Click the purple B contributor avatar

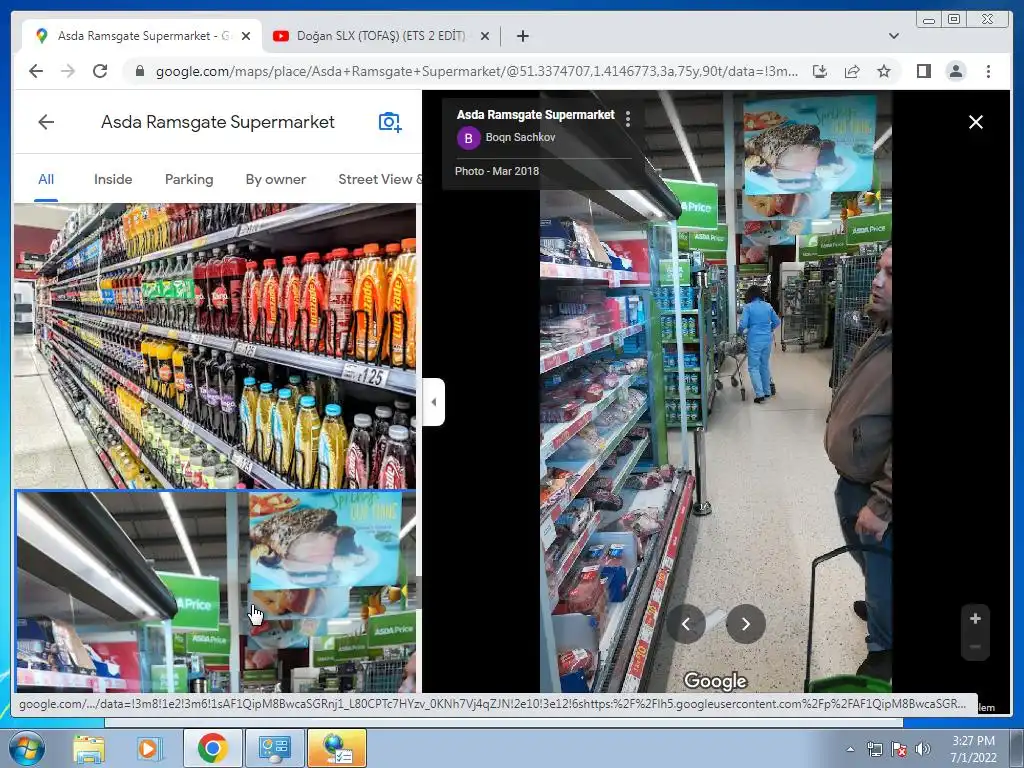click(x=468, y=138)
